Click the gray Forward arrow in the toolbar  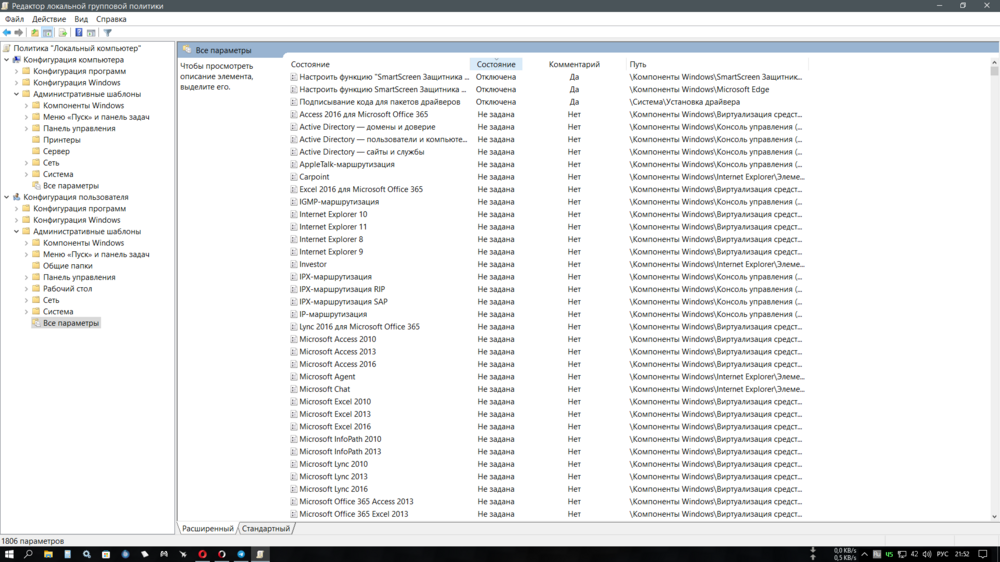pos(19,33)
